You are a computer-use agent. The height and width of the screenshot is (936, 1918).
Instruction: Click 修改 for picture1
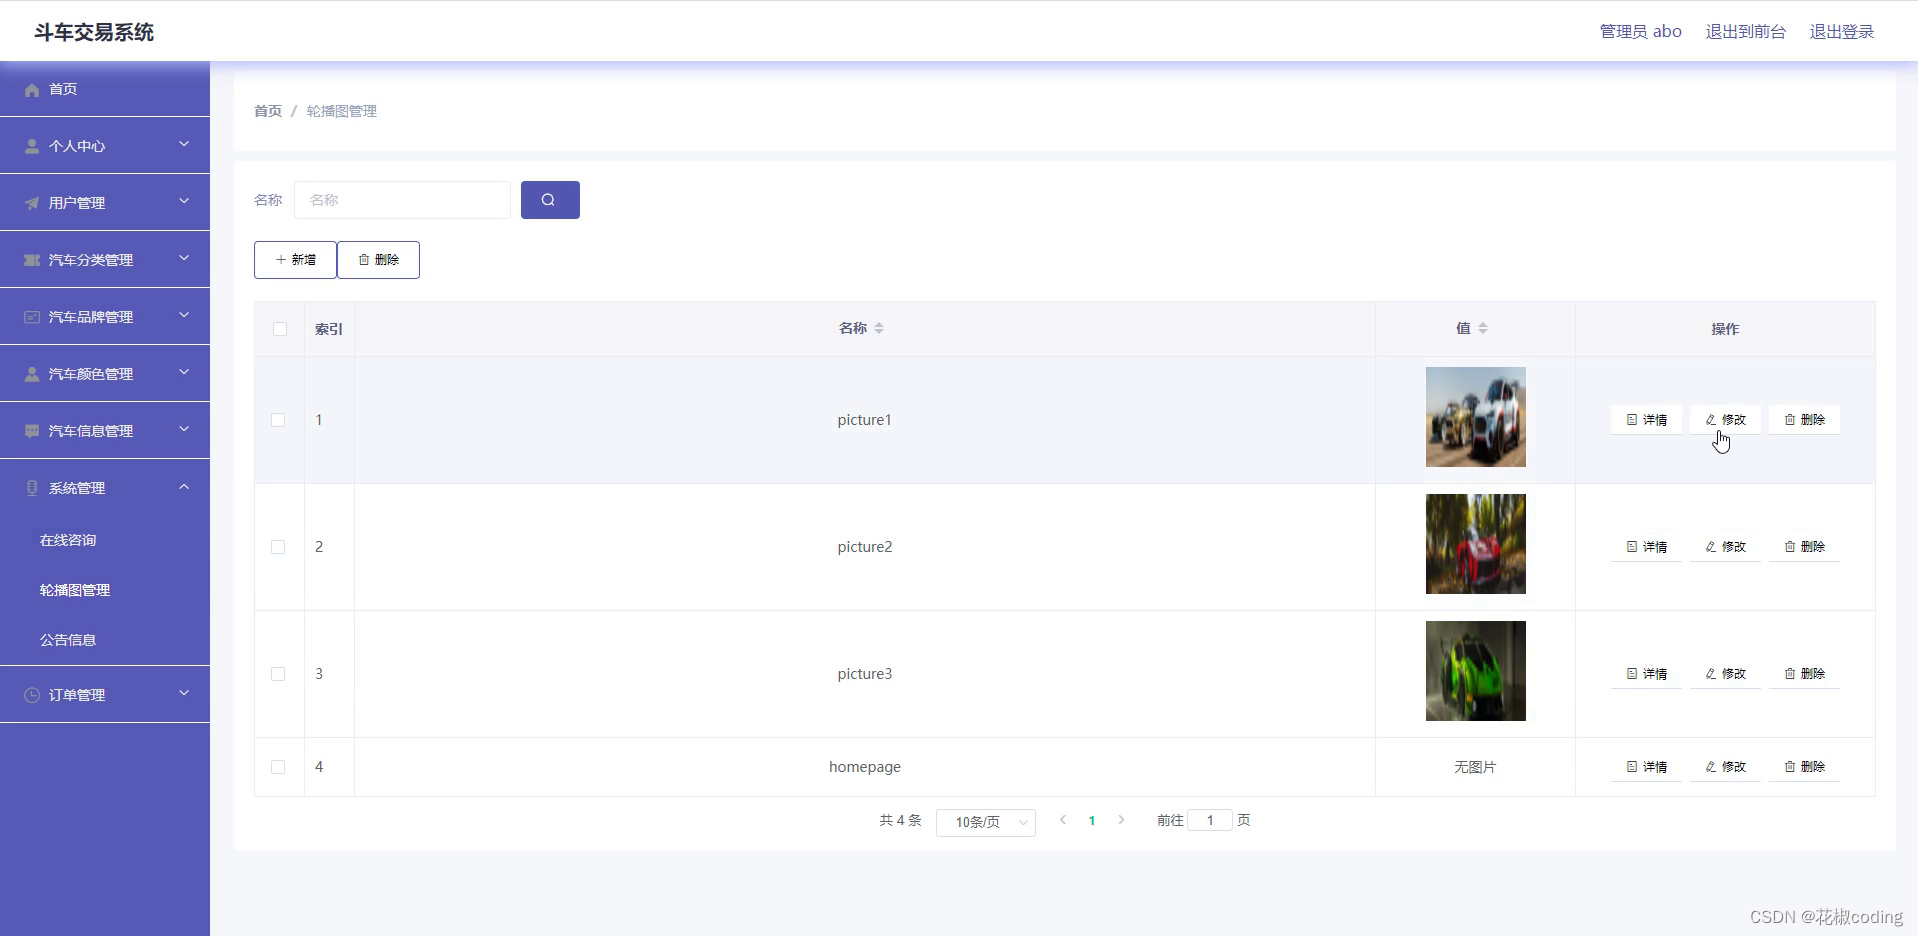(1725, 420)
